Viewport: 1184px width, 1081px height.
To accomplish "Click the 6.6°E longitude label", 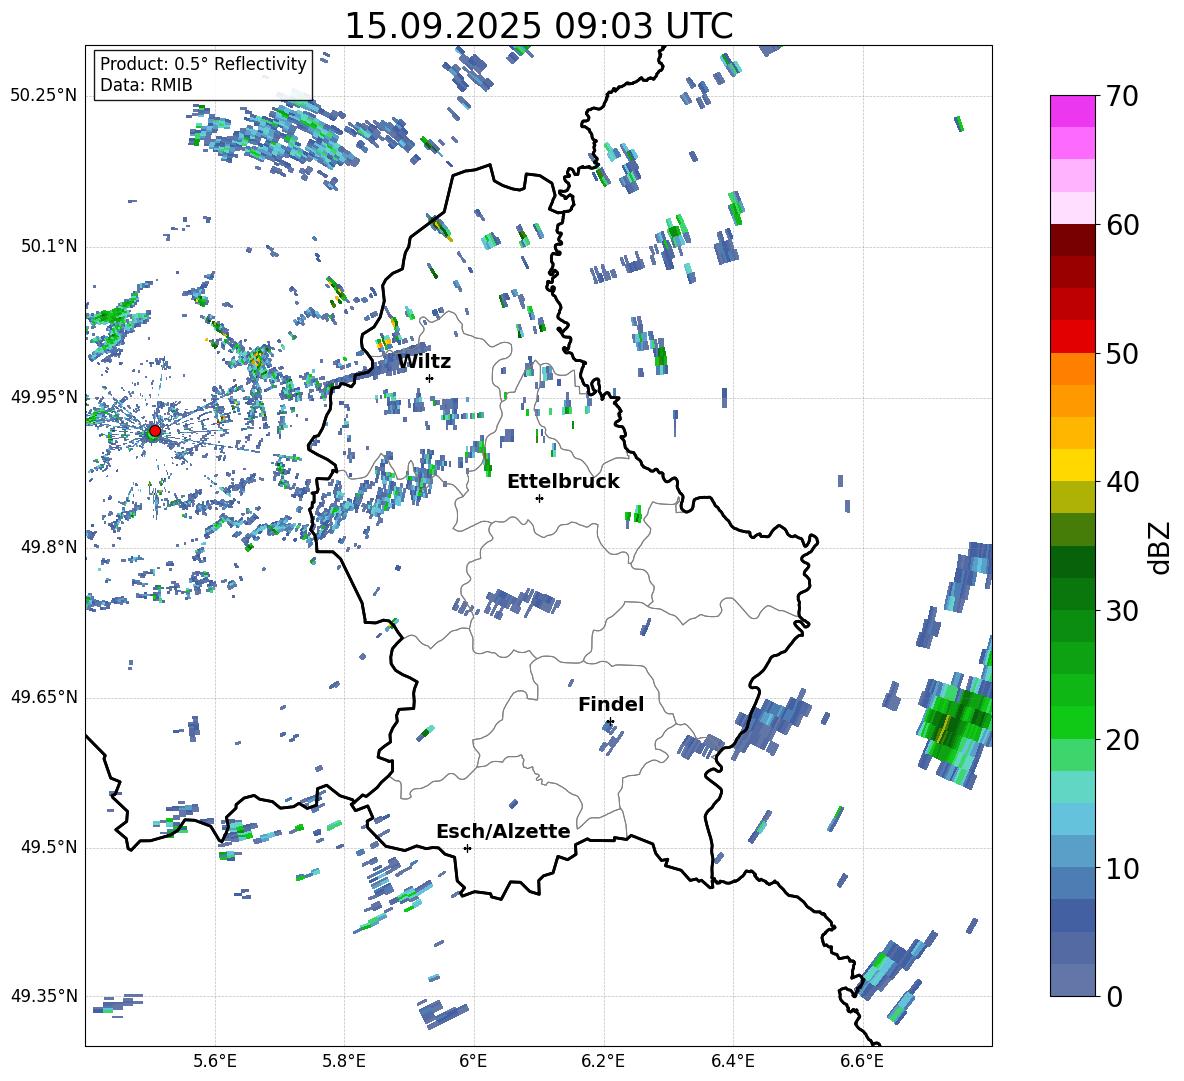I will (x=862, y=1061).
